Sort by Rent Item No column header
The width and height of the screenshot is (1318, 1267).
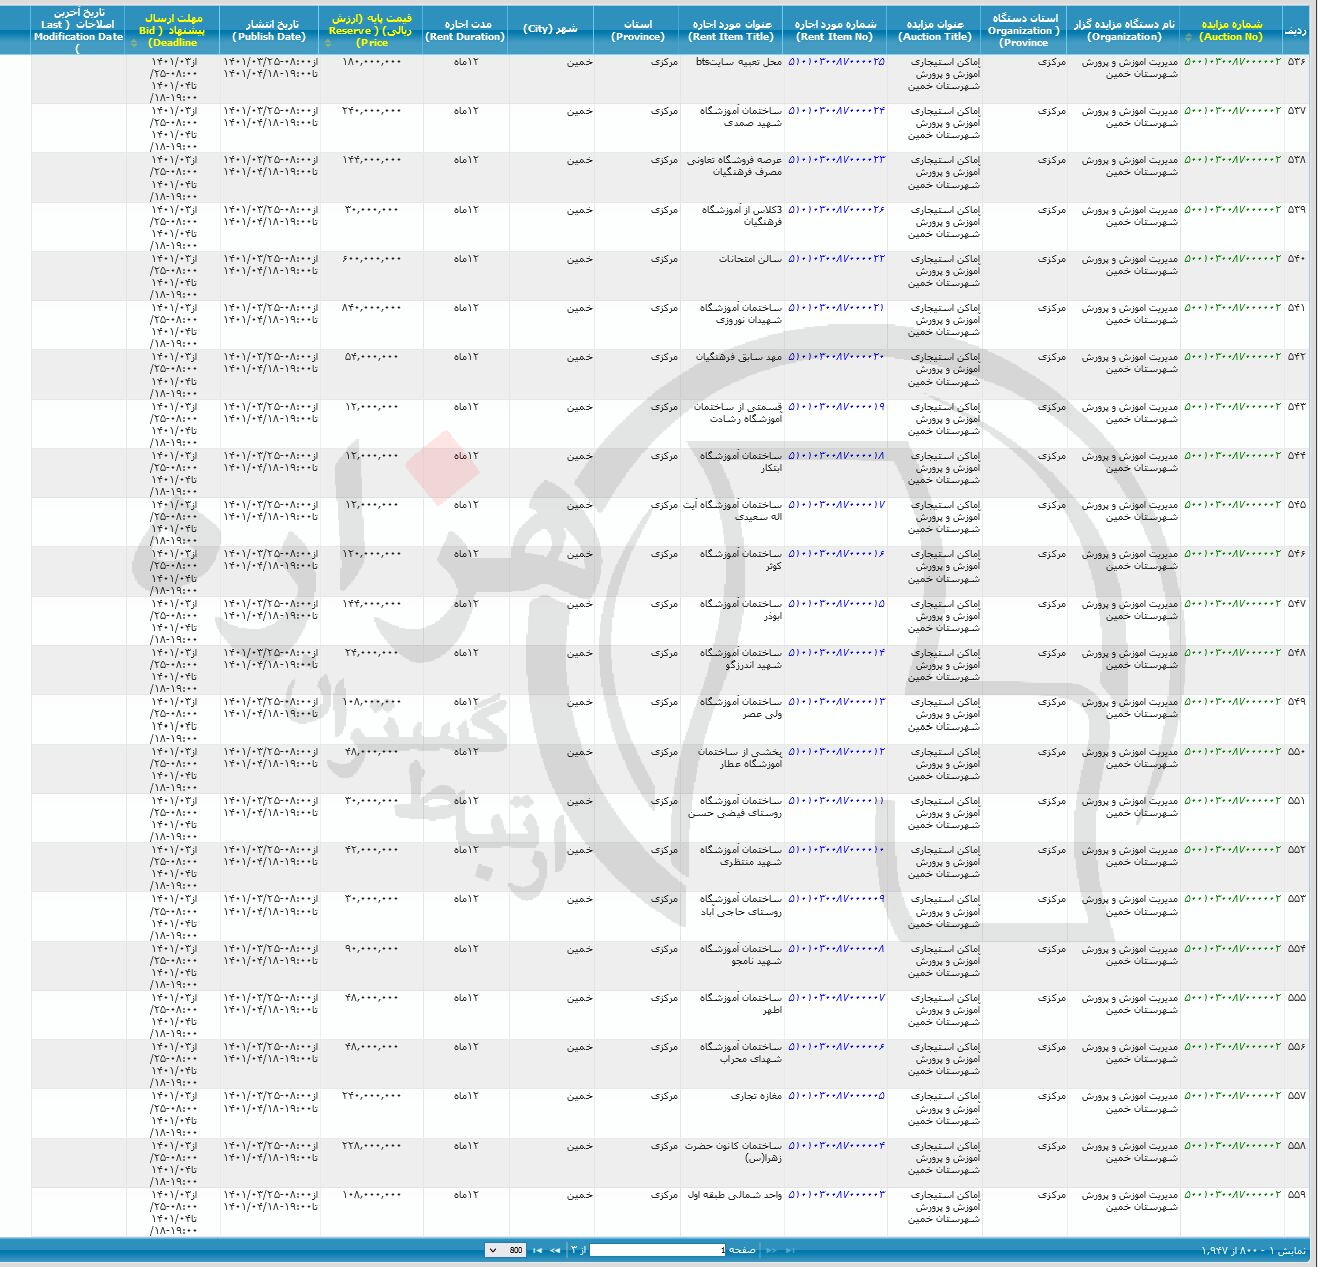(x=834, y=30)
